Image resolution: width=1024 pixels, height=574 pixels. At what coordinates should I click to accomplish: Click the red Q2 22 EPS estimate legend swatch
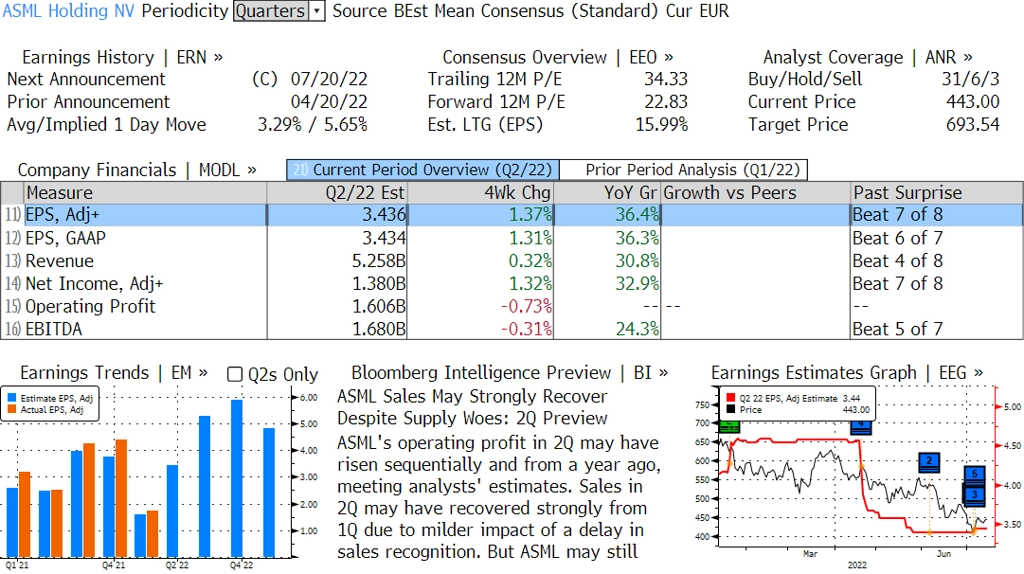(x=730, y=398)
